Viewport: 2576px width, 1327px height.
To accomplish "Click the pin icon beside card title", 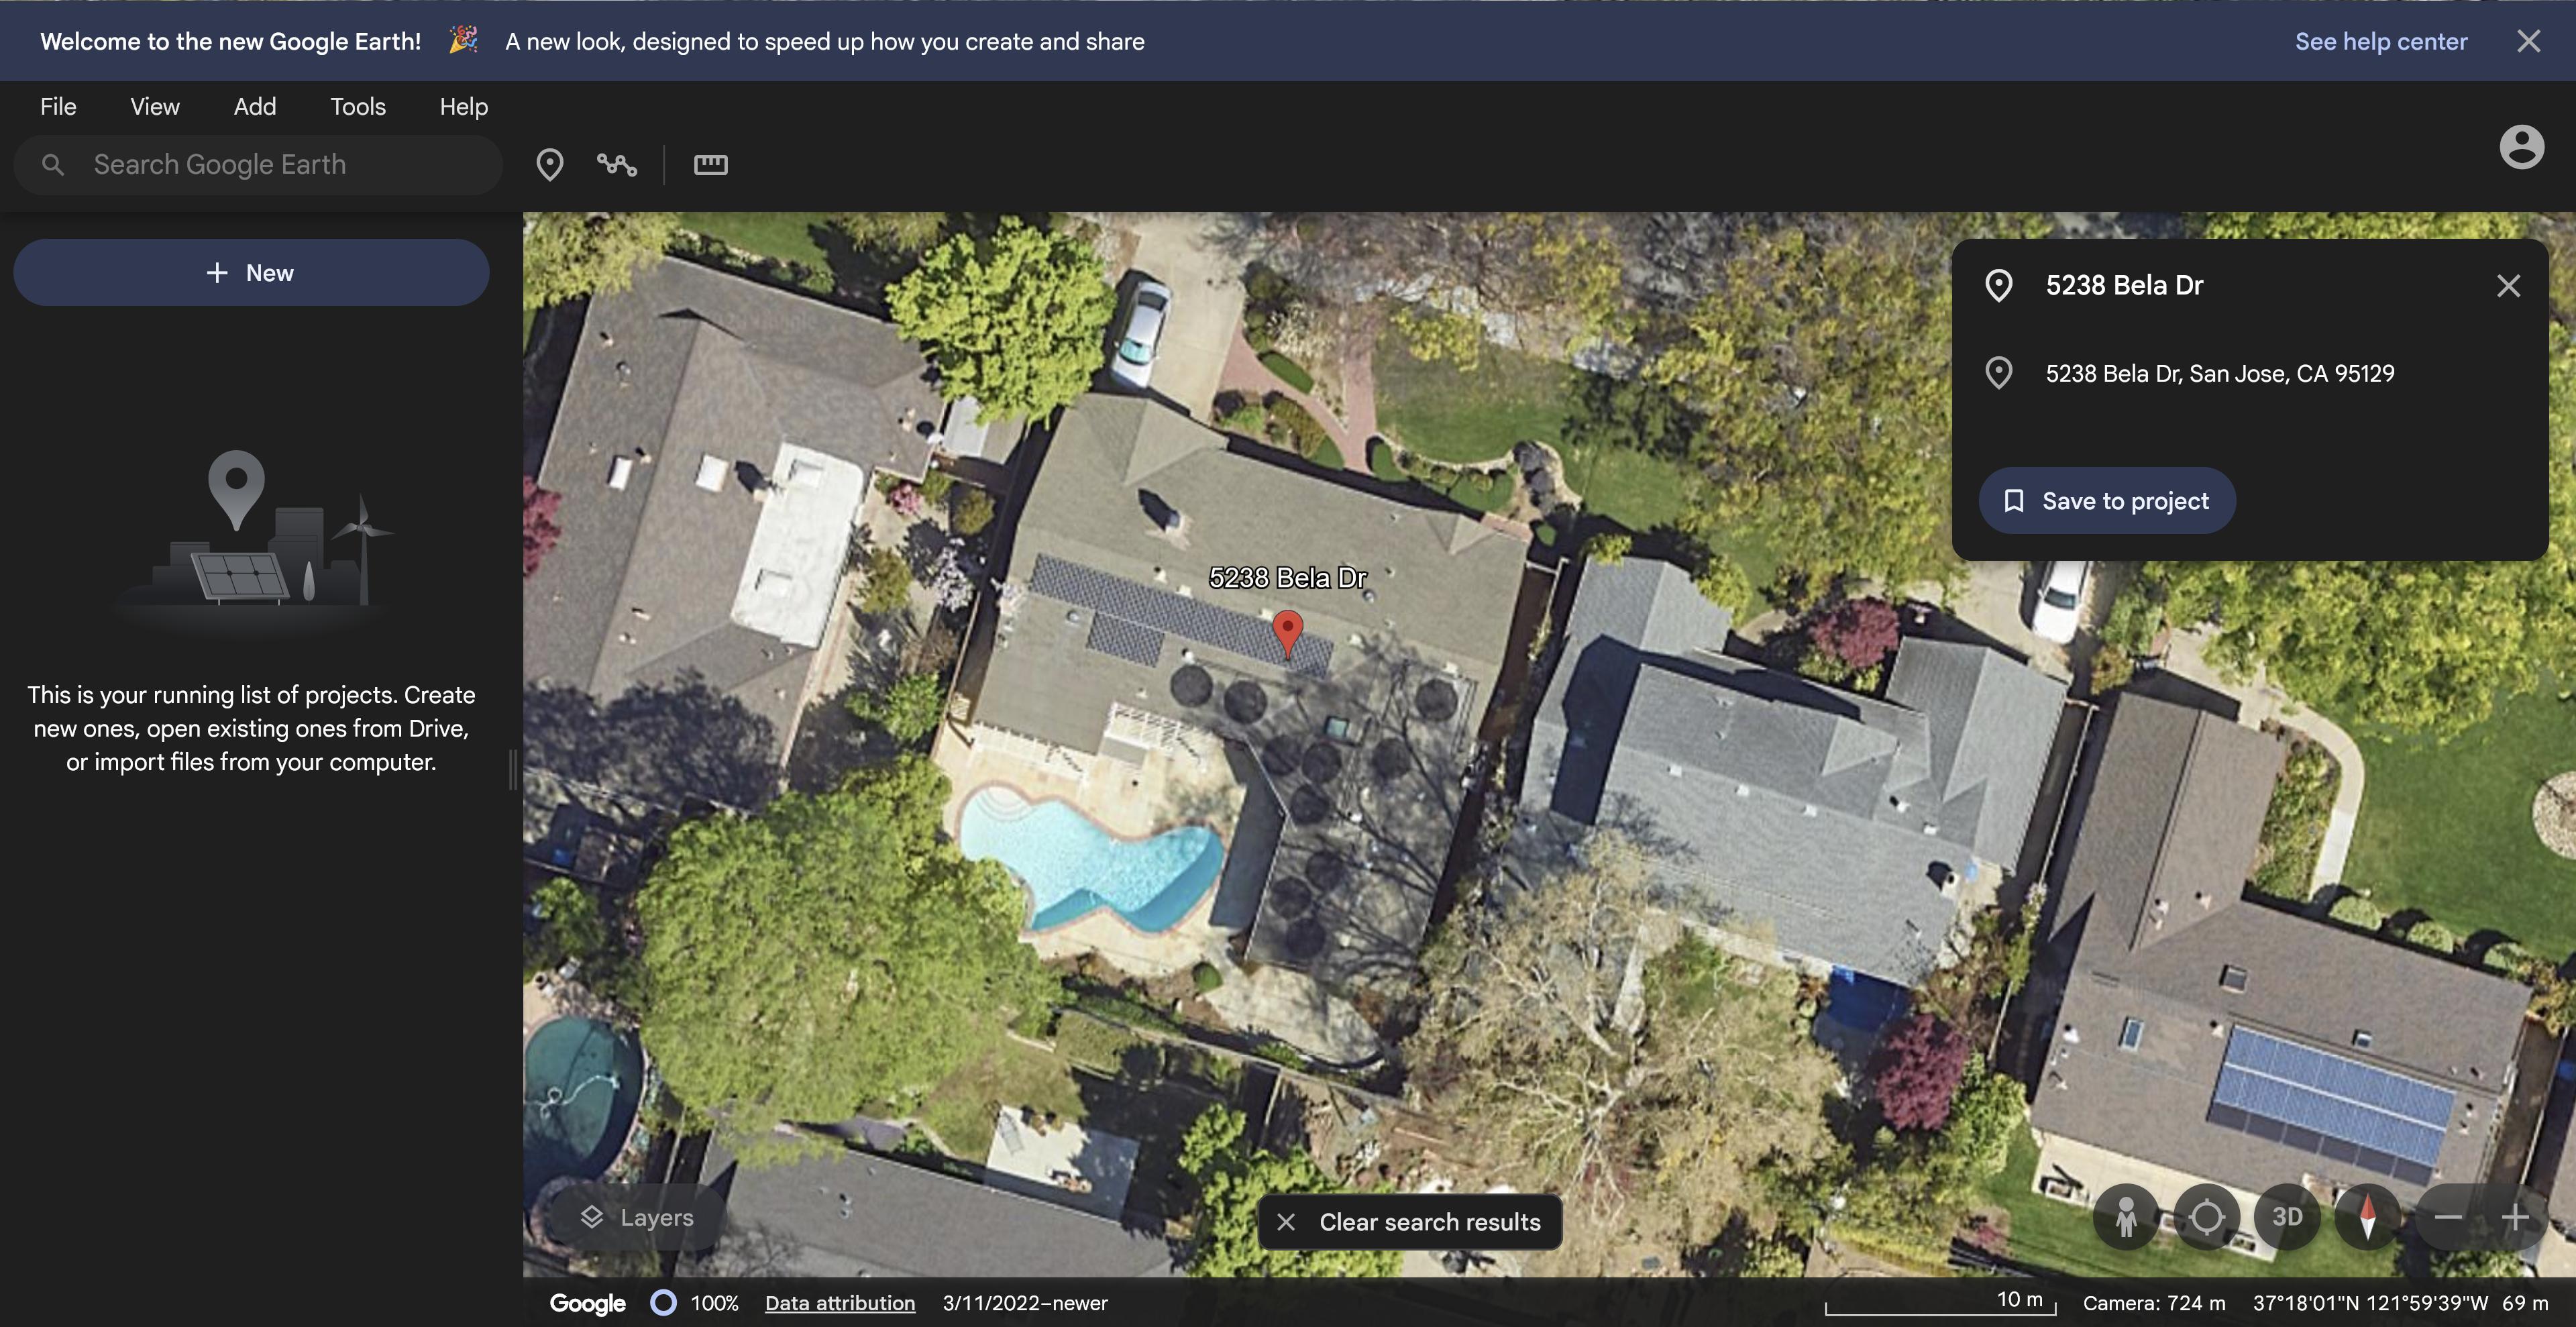I will 1998,285.
